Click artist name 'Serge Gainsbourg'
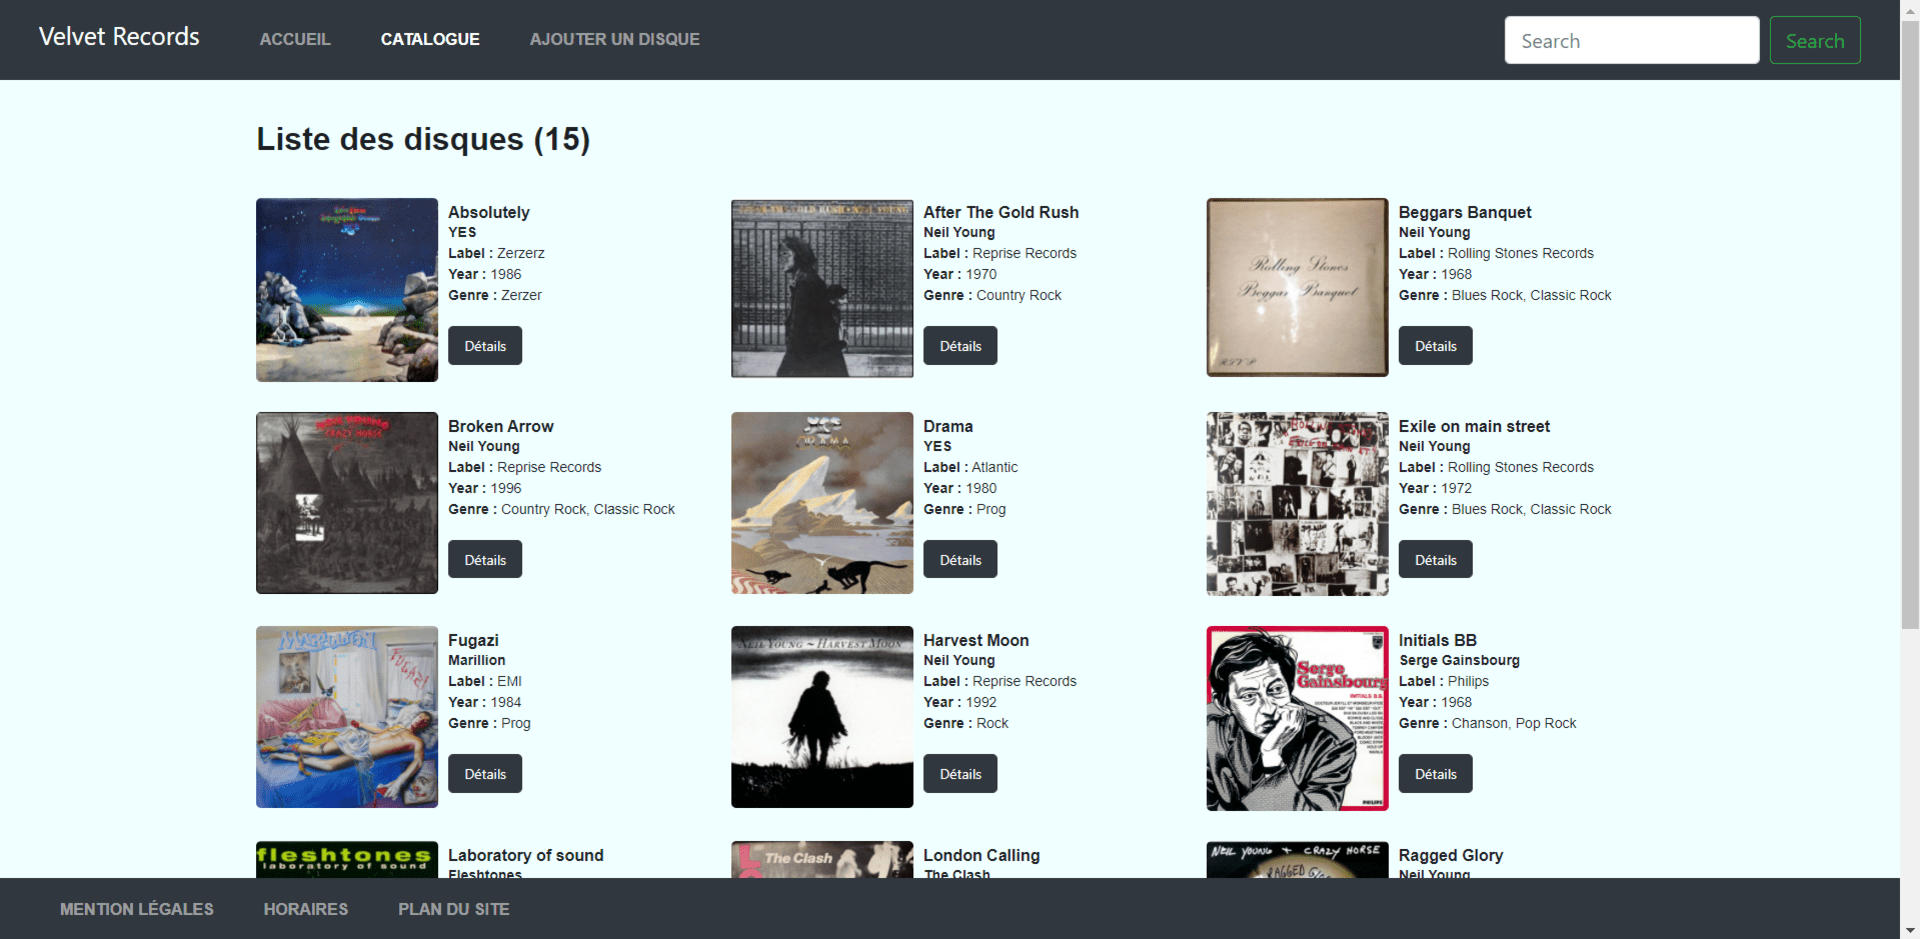Image resolution: width=1920 pixels, height=939 pixels. coord(1459,660)
